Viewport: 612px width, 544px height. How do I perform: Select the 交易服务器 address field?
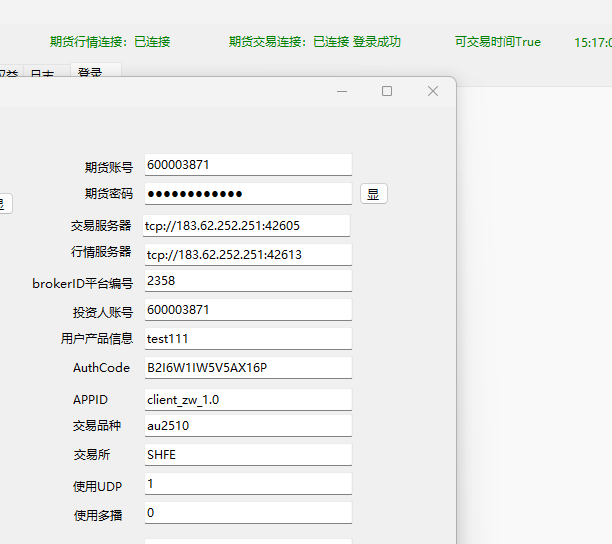point(248,226)
